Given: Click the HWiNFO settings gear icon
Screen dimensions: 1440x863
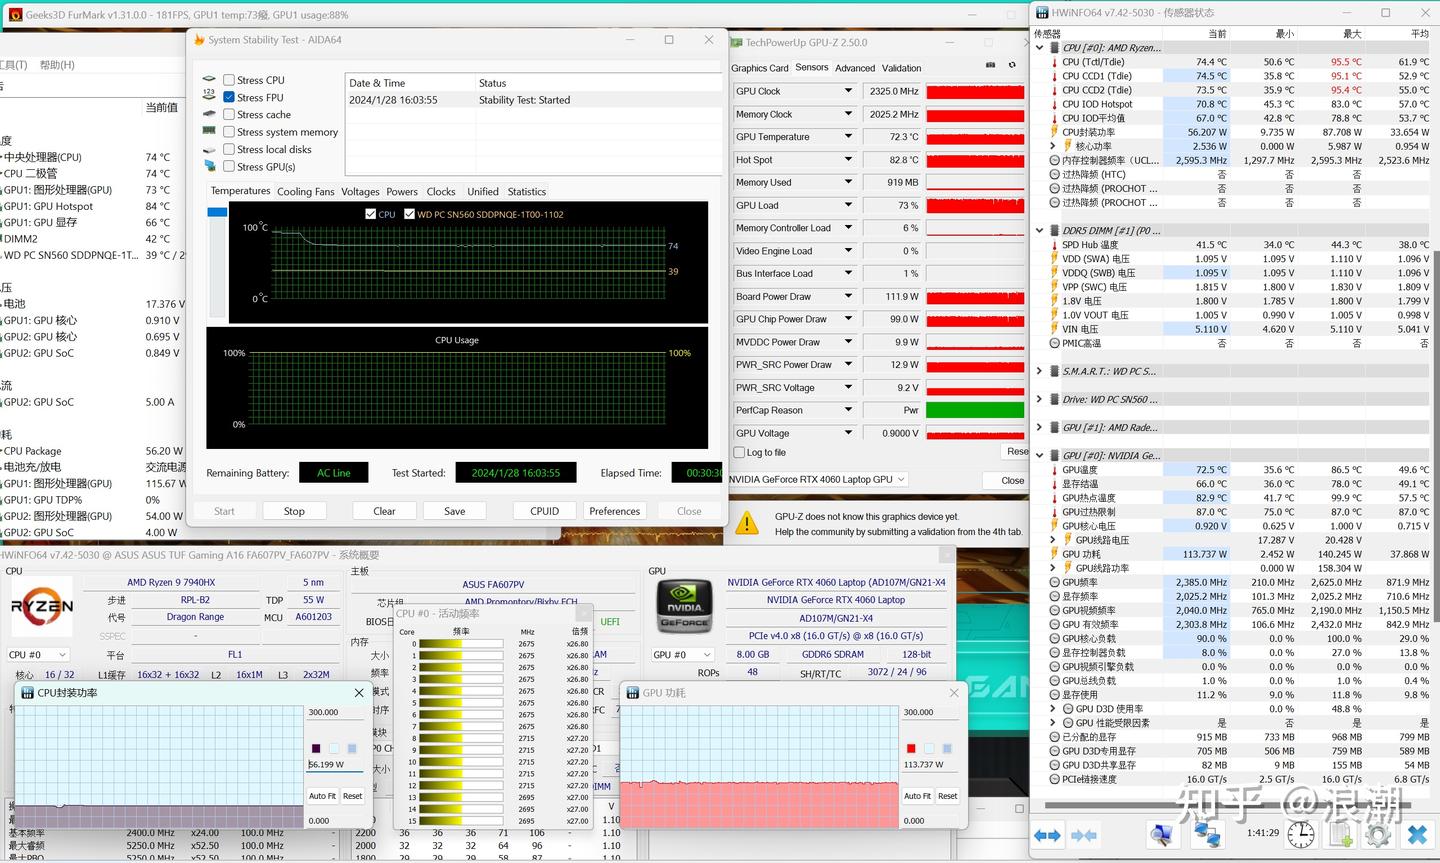Looking at the screenshot, I should point(1377,835).
